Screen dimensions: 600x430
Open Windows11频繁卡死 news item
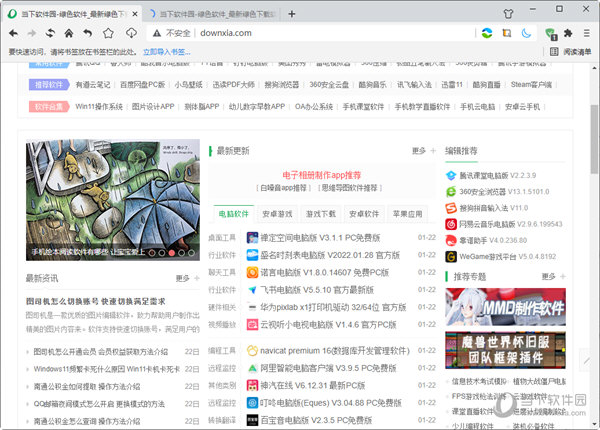tap(106, 369)
